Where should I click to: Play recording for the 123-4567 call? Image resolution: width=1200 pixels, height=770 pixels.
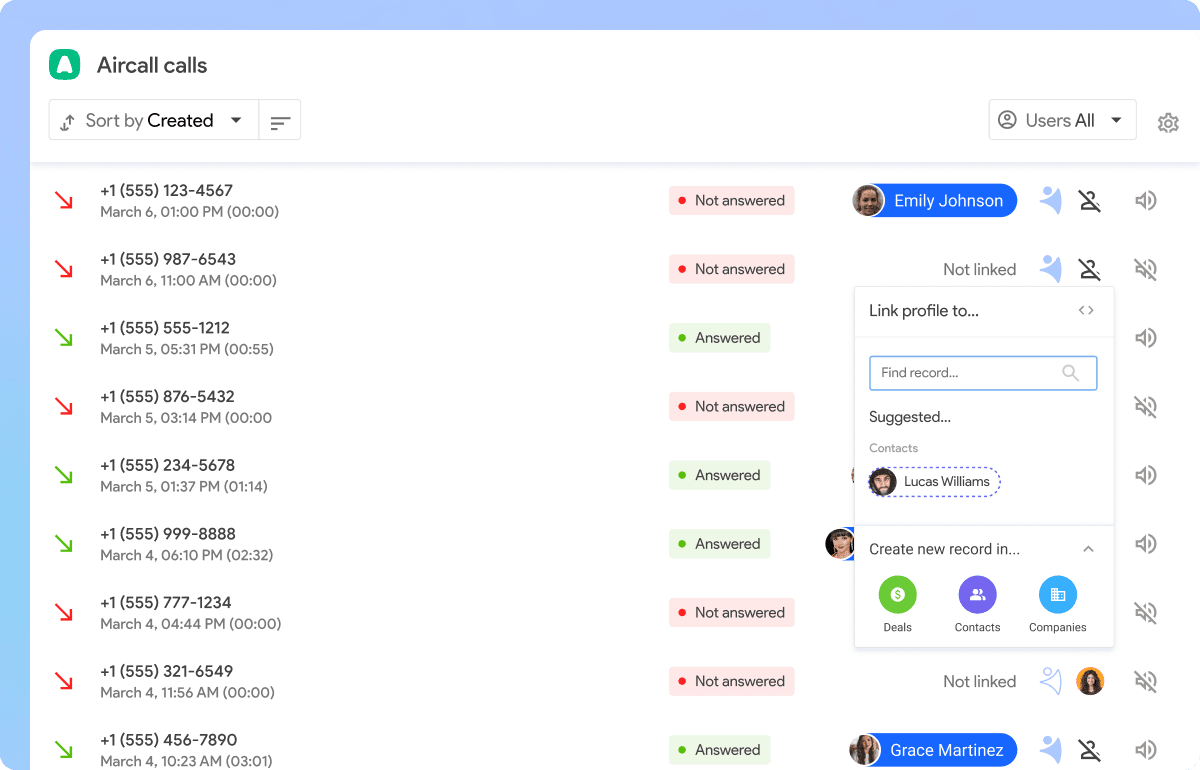[1146, 201]
